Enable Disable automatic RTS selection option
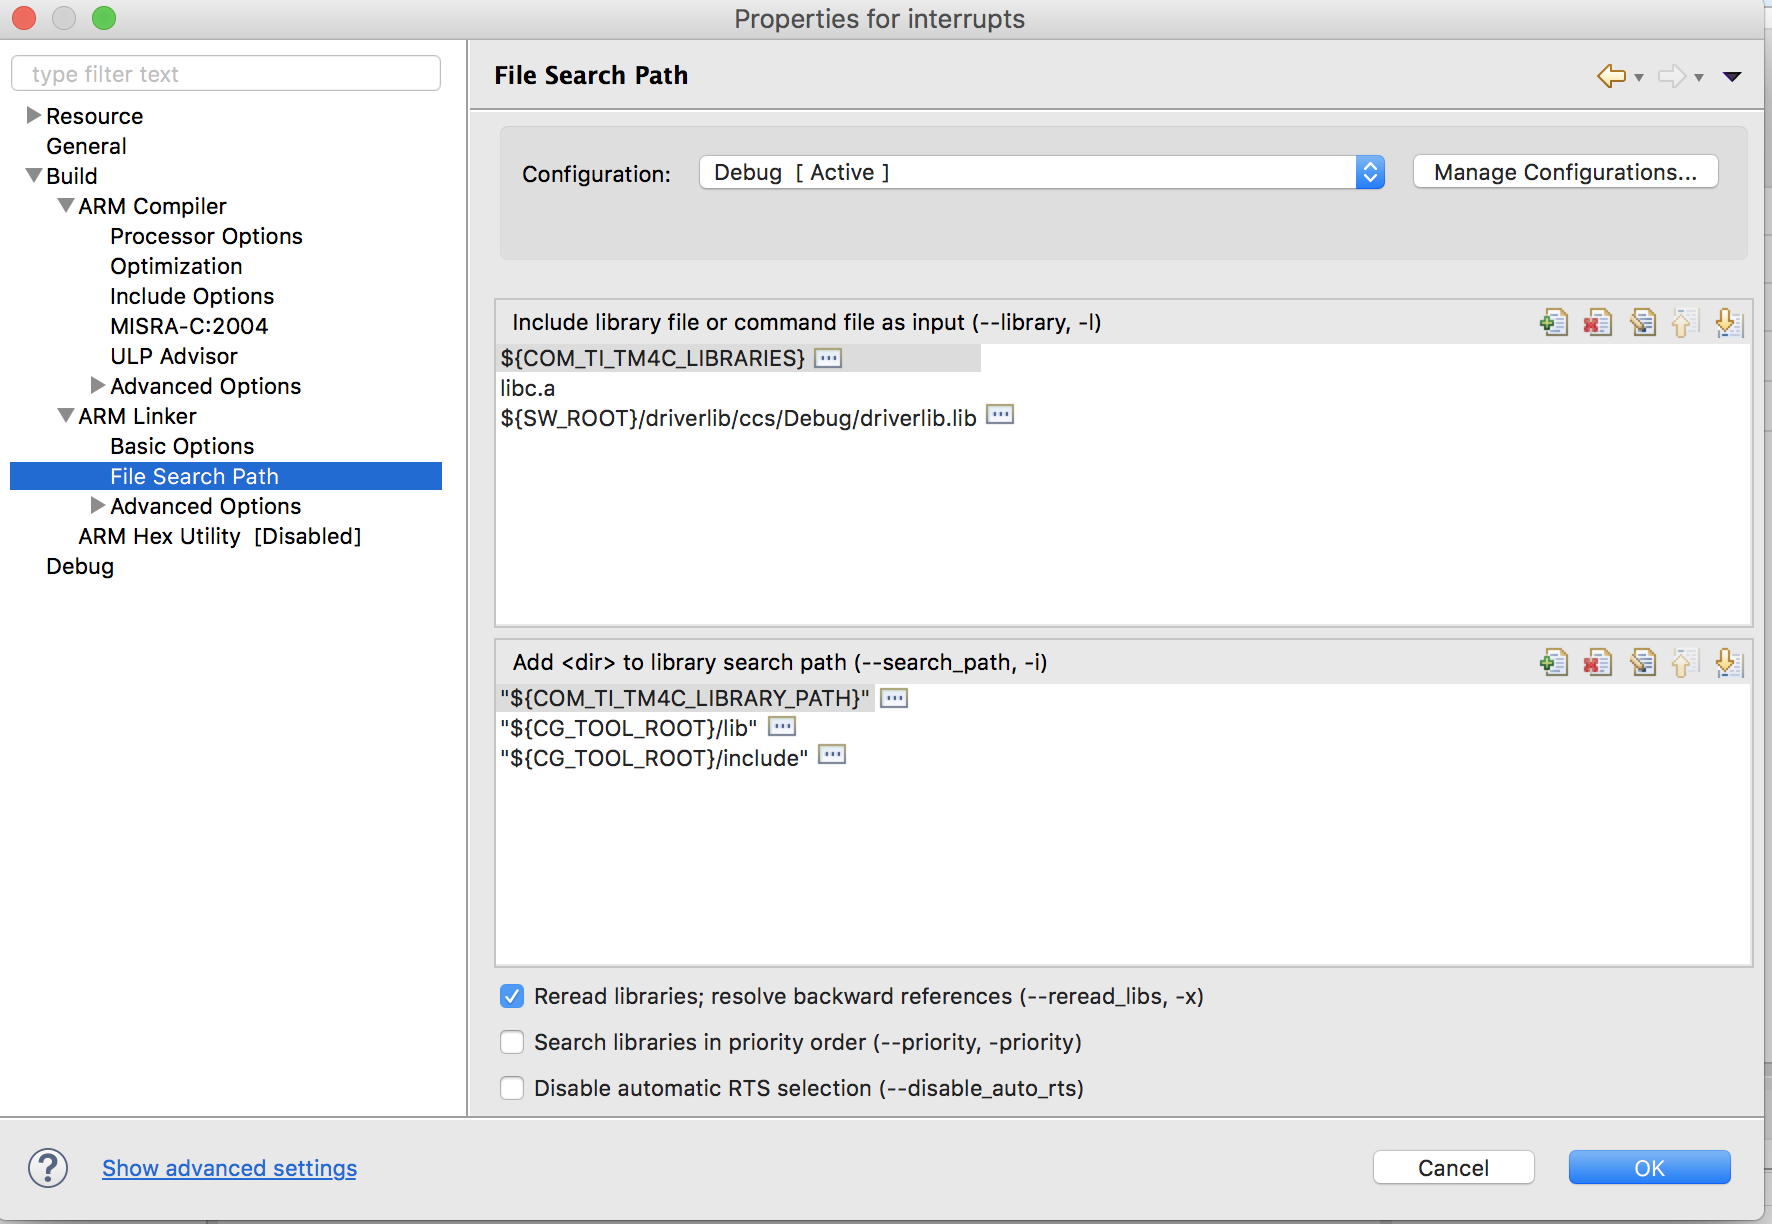 (x=512, y=1088)
